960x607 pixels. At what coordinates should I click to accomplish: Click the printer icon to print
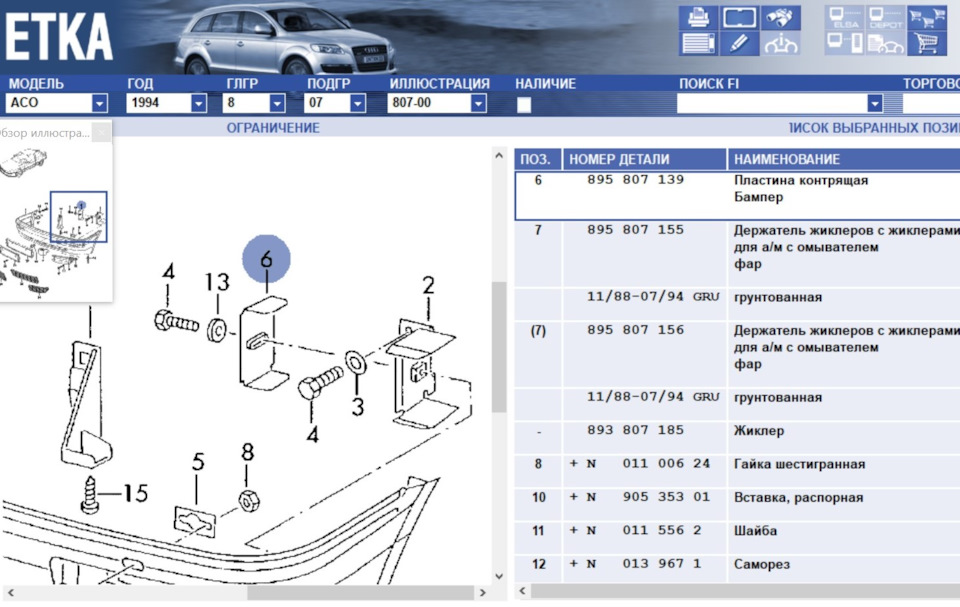698,17
